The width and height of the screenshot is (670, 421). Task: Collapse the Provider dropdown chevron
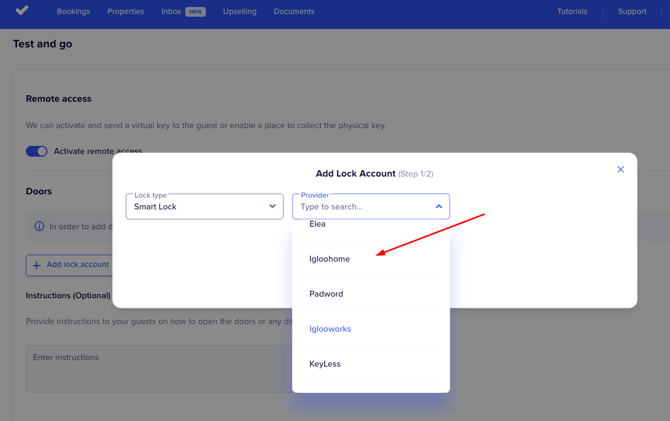click(438, 207)
